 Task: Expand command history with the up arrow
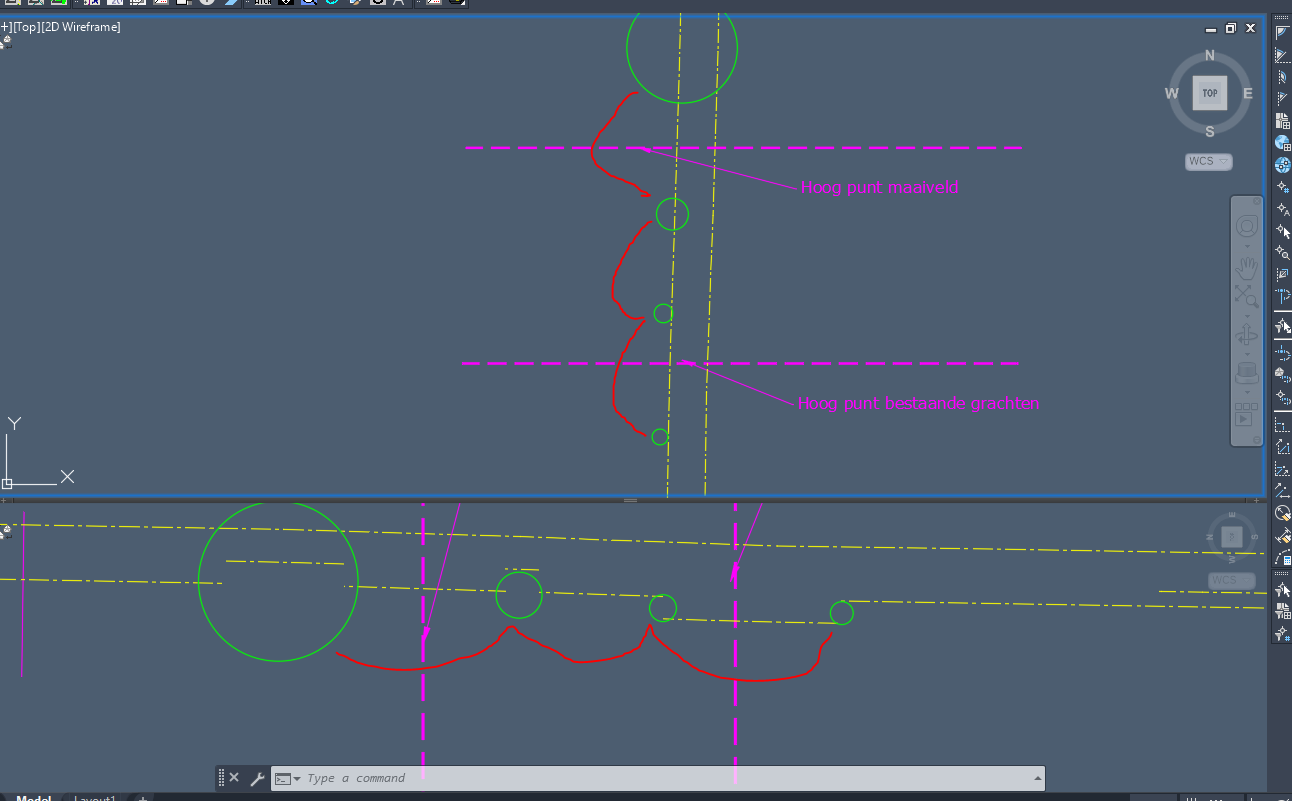(x=1037, y=778)
